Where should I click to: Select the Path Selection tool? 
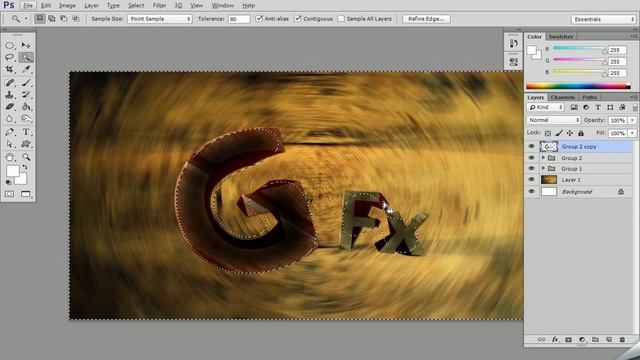coord(9,144)
